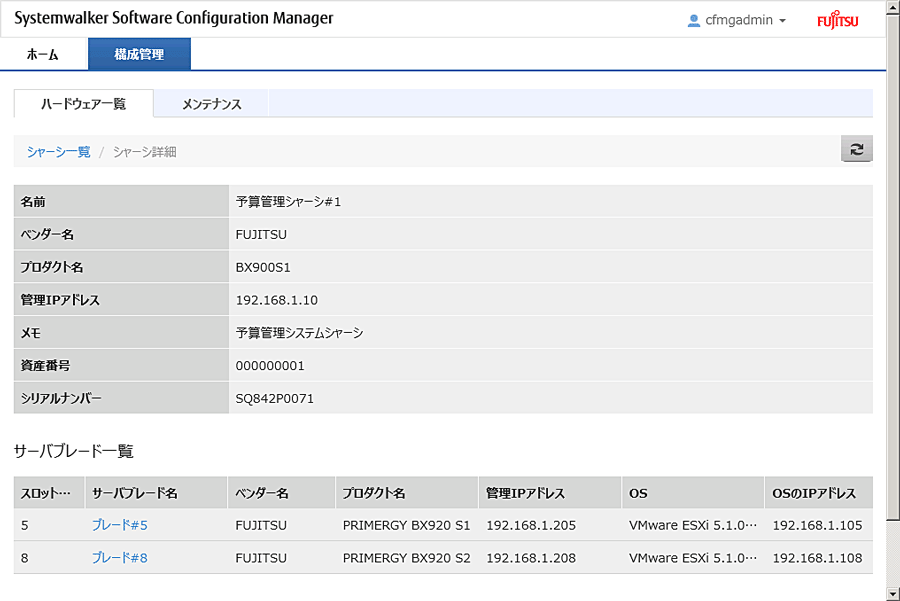This screenshot has width=900, height=601.
Task: Click the memo 予算管理システムシャーシ
Action: click(x=299, y=333)
